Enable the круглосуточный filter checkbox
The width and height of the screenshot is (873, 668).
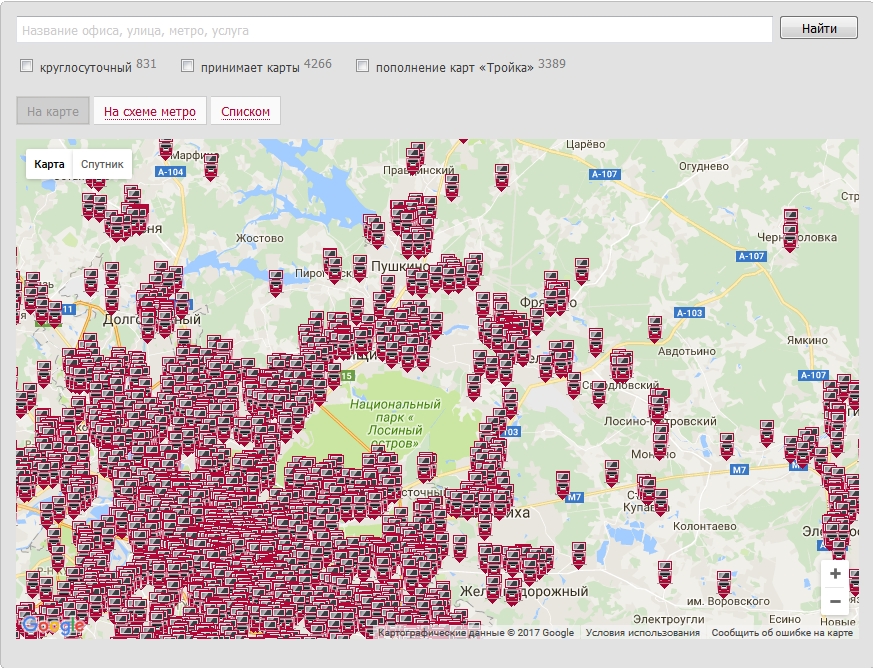[x=26, y=67]
